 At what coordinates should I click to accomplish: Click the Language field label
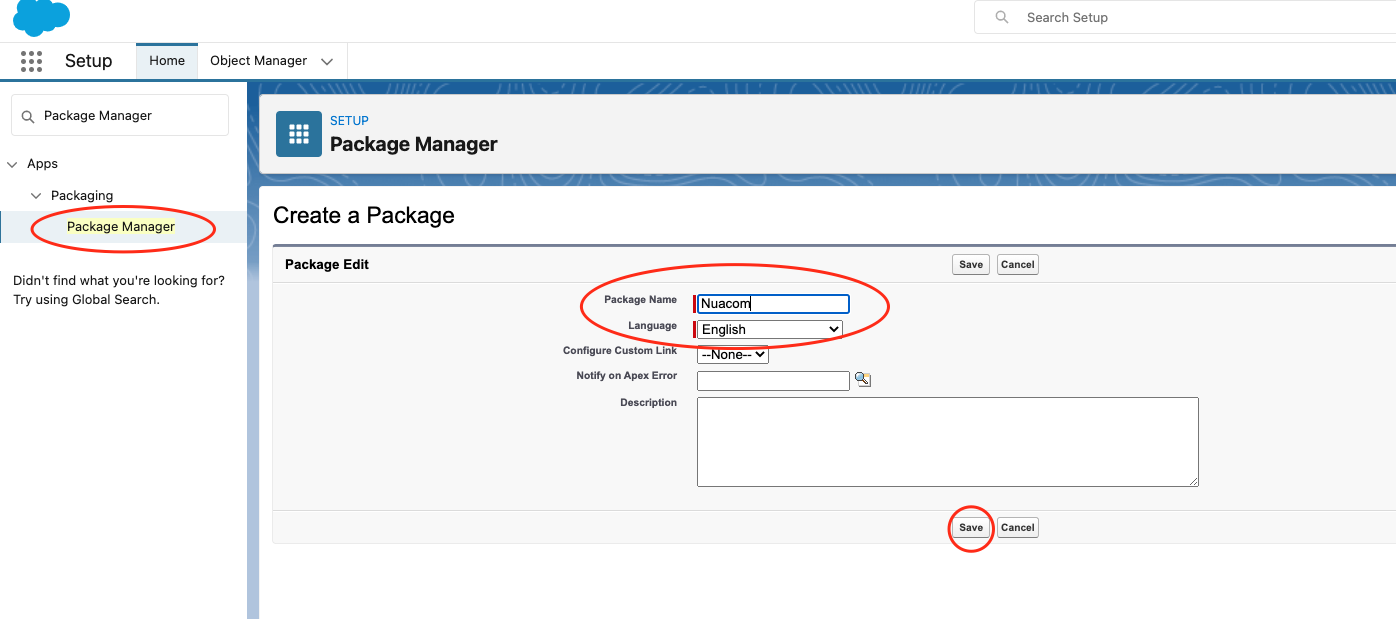point(653,326)
